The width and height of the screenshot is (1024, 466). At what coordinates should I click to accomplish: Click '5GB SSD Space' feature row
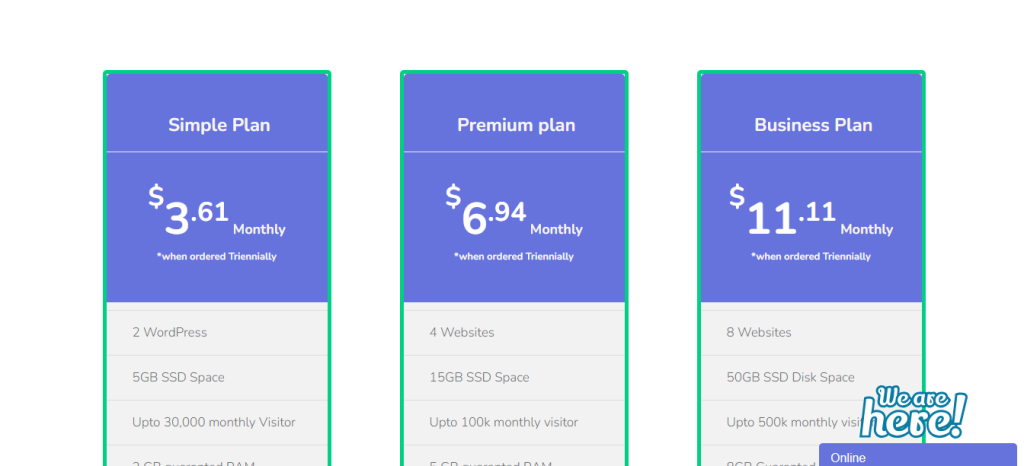coord(178,377)
